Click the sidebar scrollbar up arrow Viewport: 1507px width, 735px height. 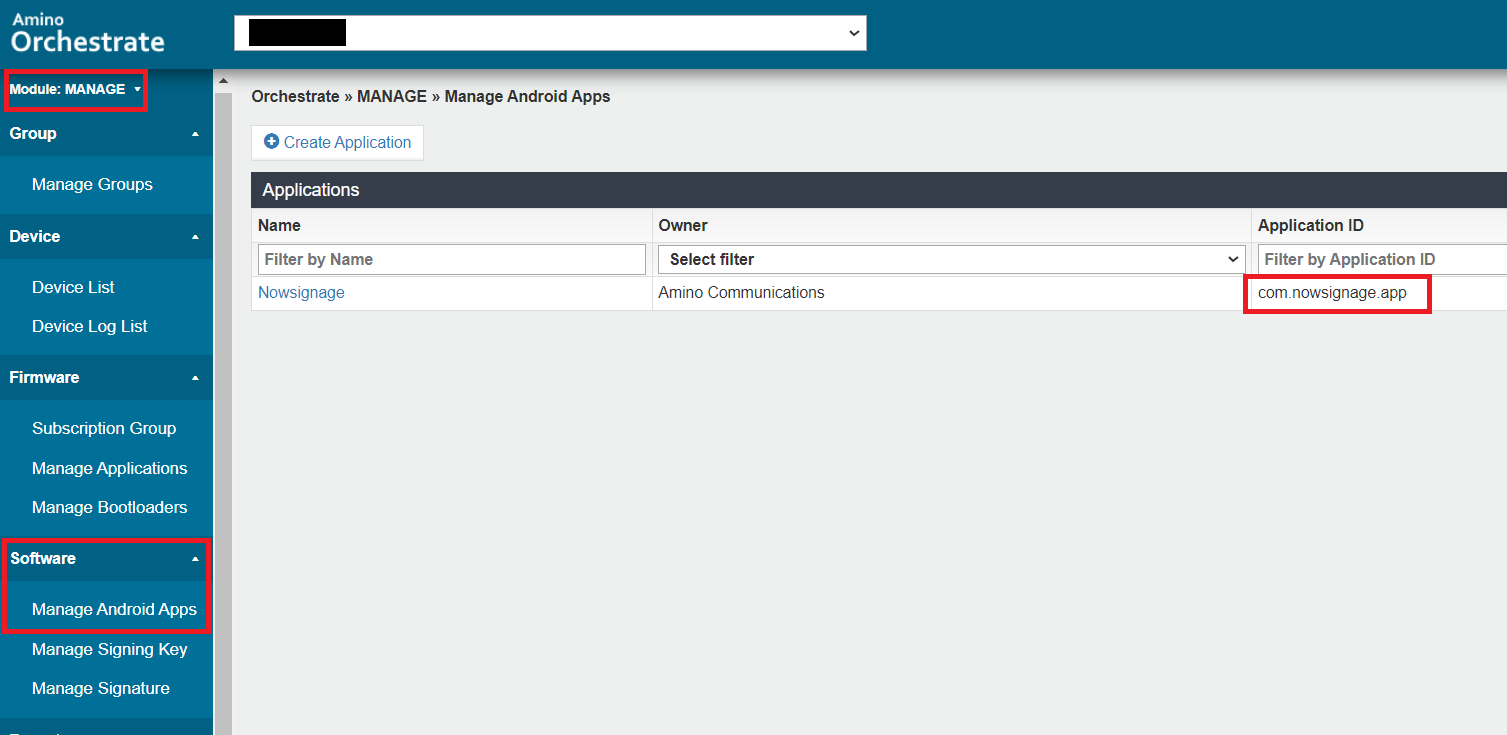point(223,81)
